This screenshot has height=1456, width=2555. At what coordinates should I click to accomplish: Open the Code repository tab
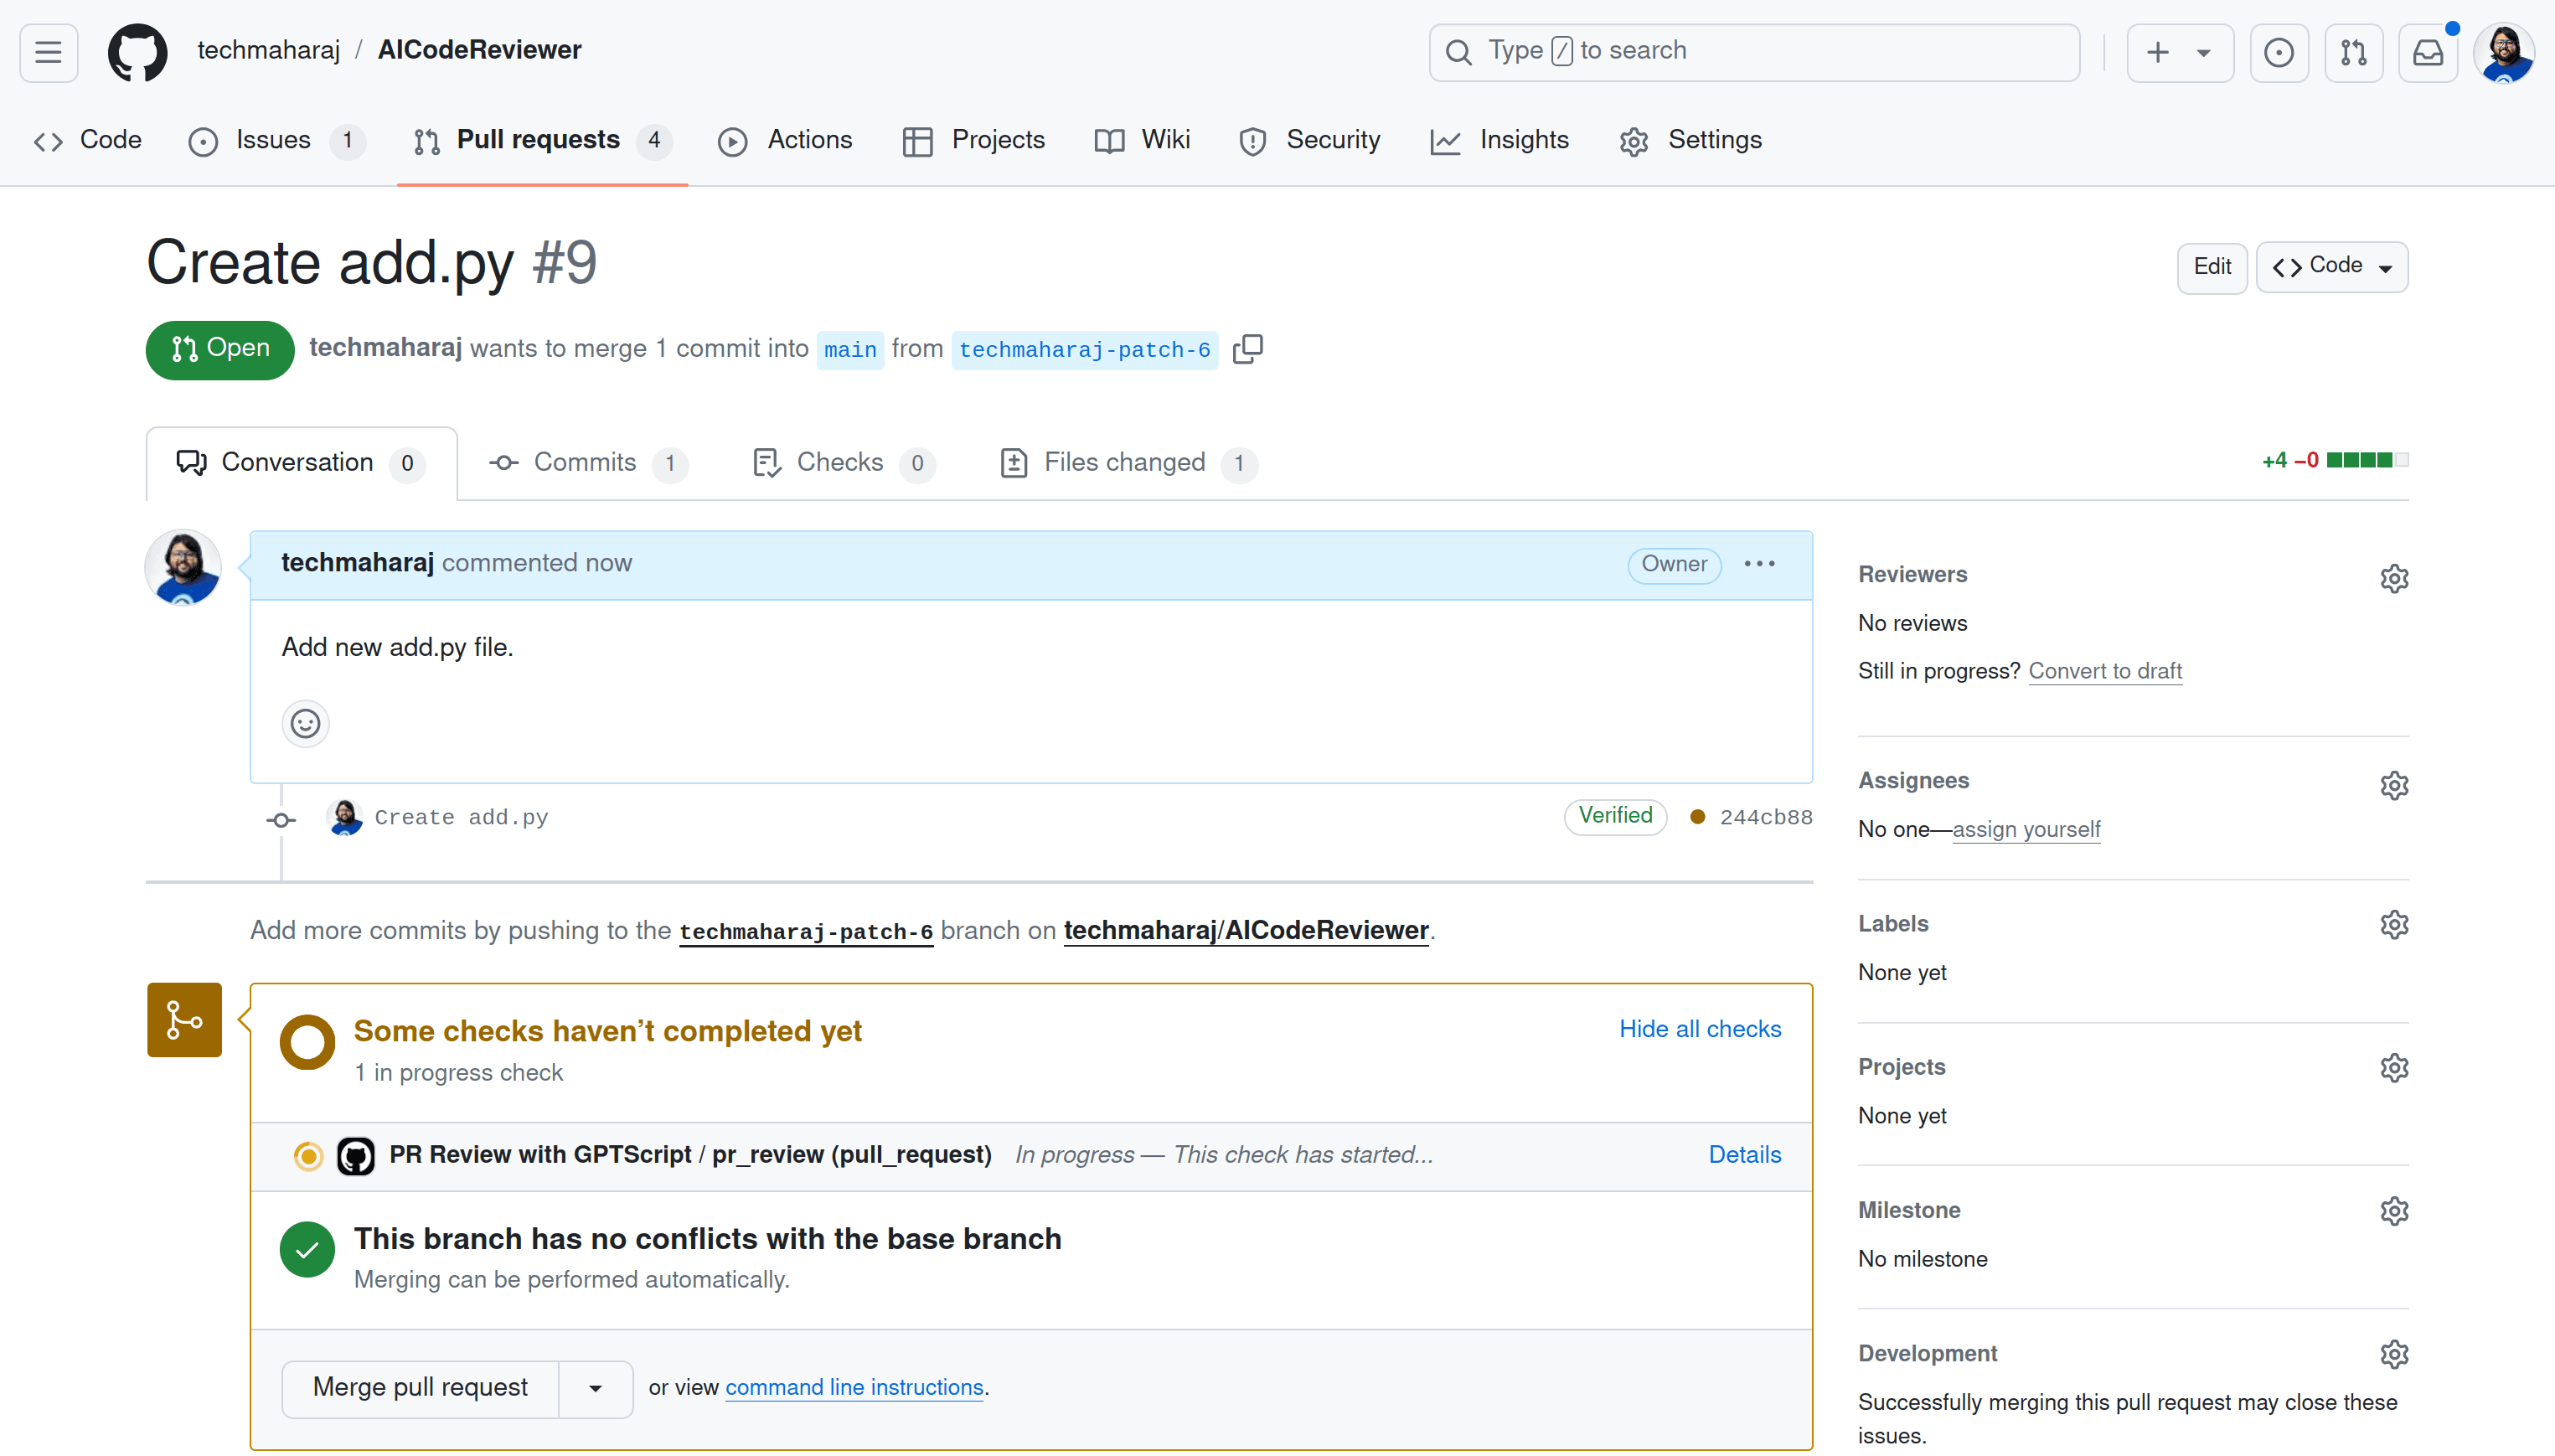(x=88, y=140)
